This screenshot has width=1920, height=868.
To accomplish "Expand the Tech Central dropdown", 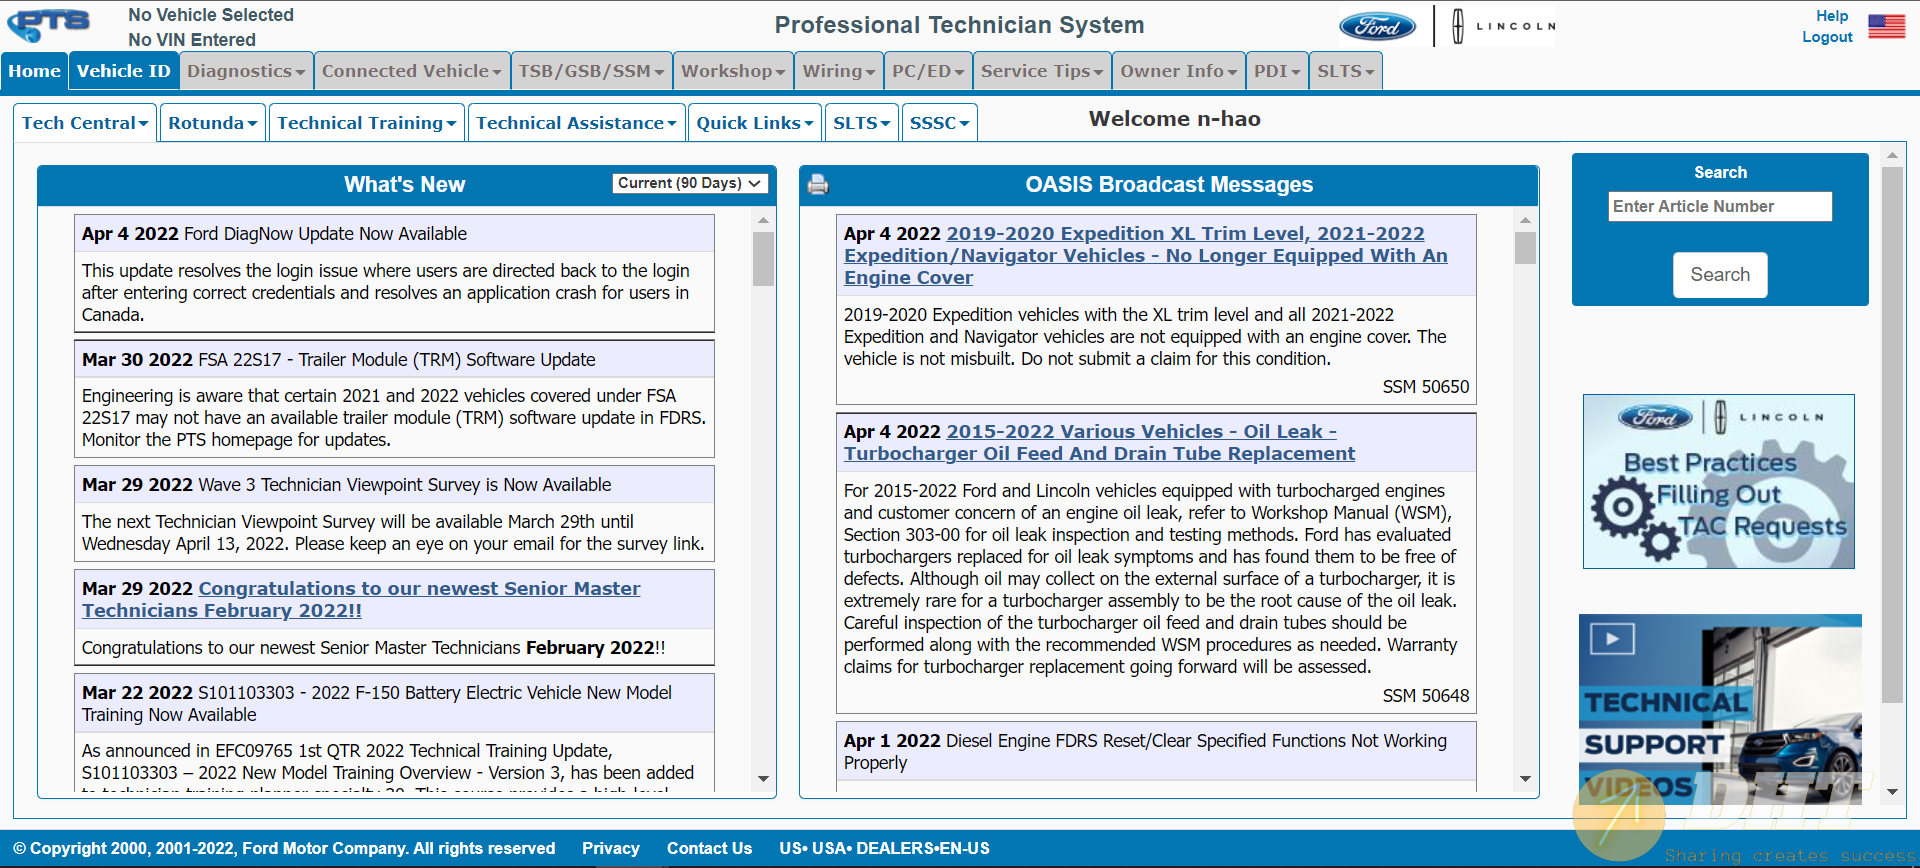I will (x=85, y=123).
